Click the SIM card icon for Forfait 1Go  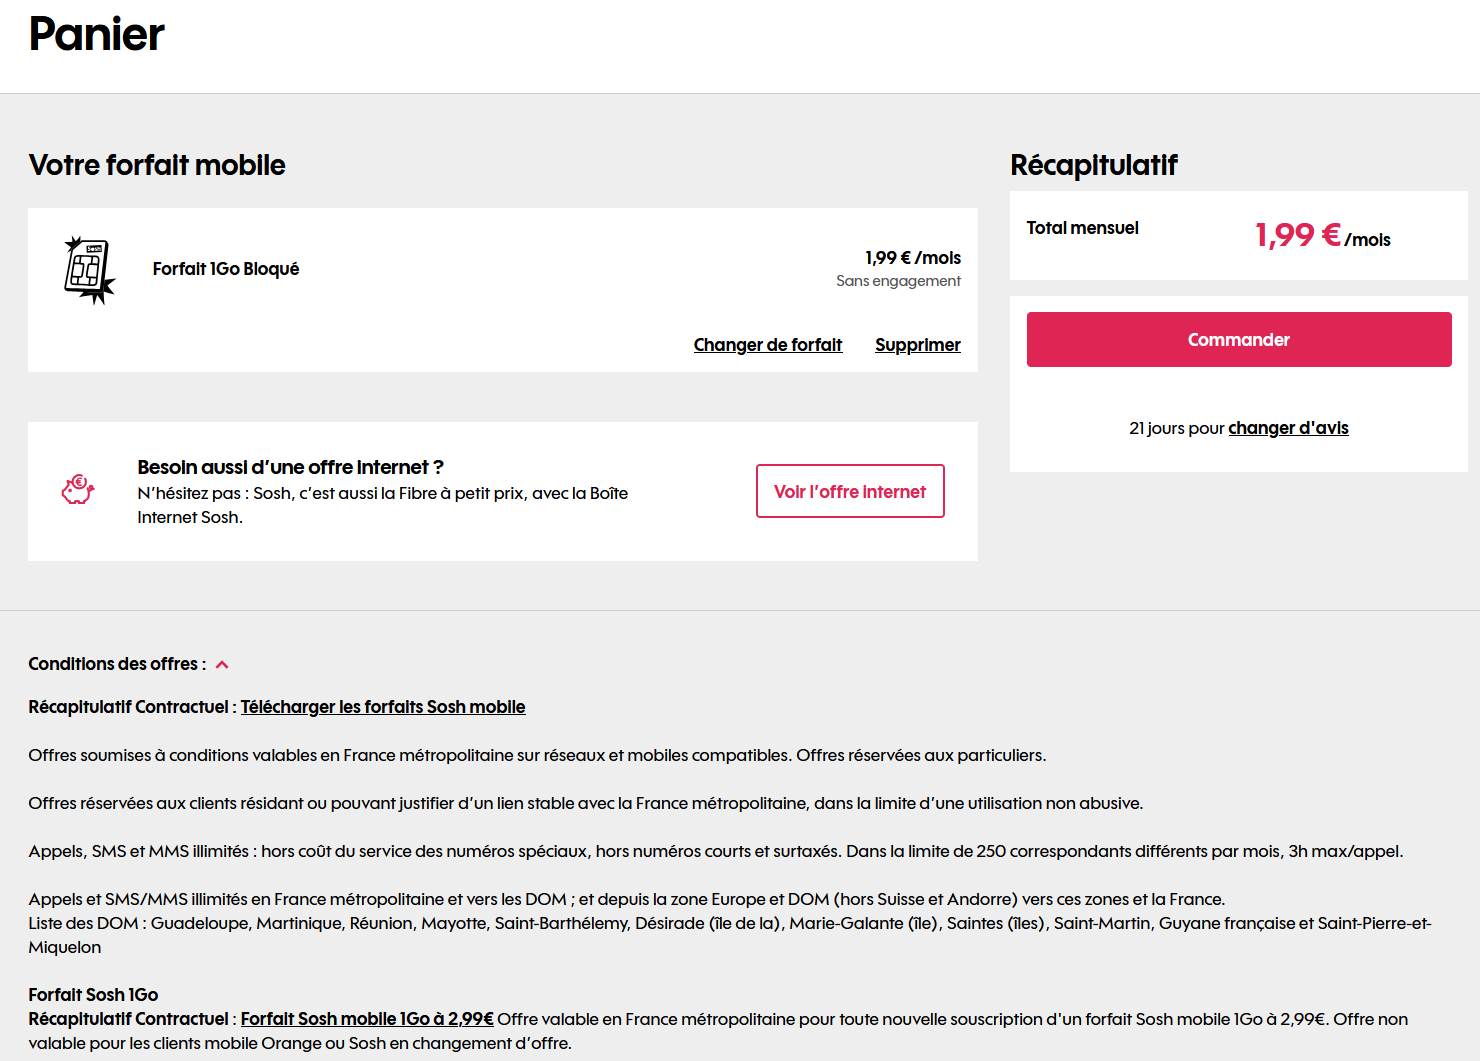(90, 270)
